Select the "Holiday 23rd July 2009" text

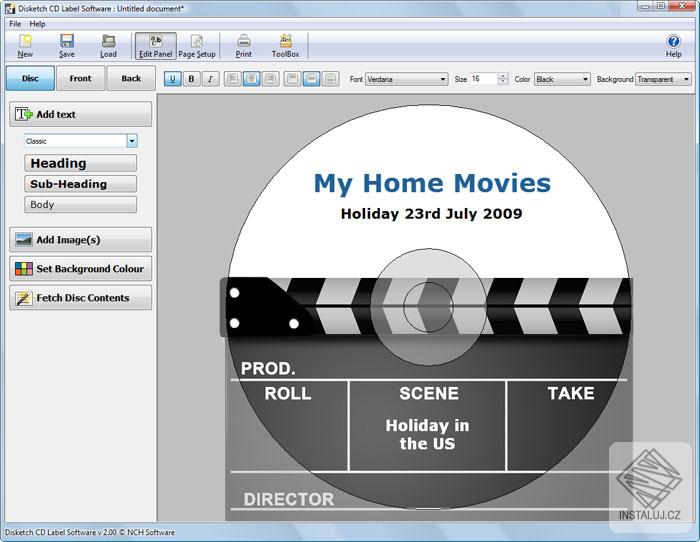tap(431, 214)
